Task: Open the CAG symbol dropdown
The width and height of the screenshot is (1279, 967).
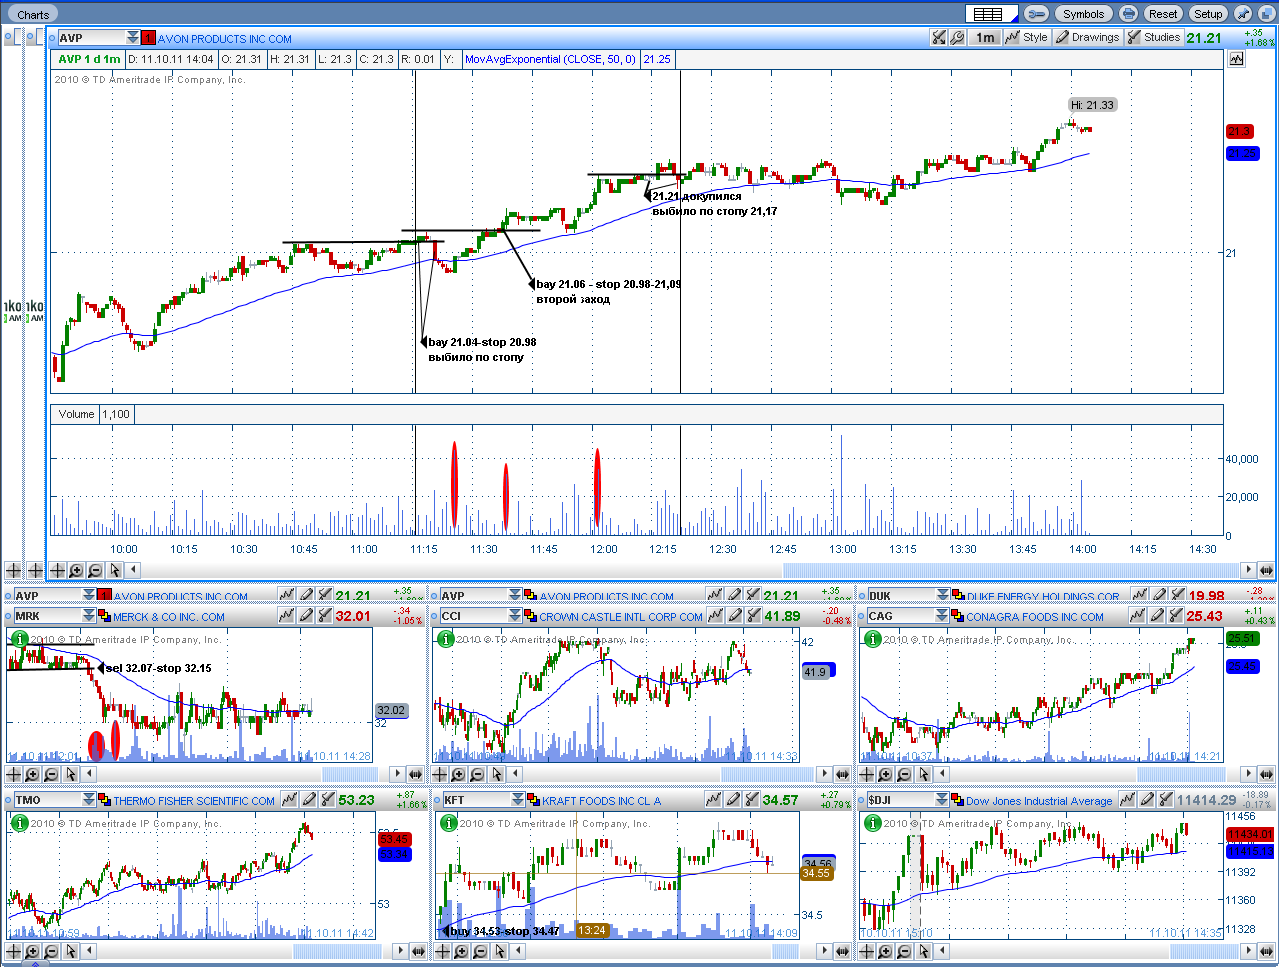Action: [942, 617]
